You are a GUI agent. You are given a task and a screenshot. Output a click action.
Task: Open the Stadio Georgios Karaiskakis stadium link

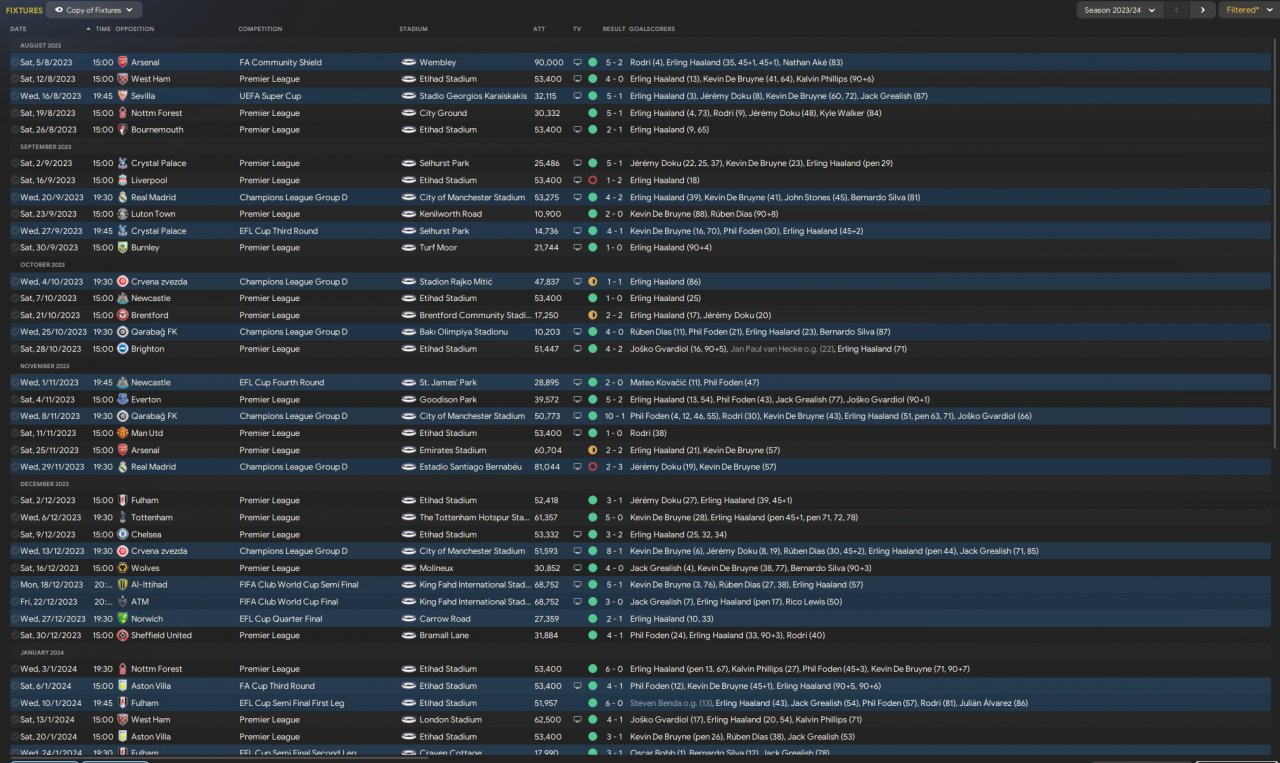pos(472,96)
